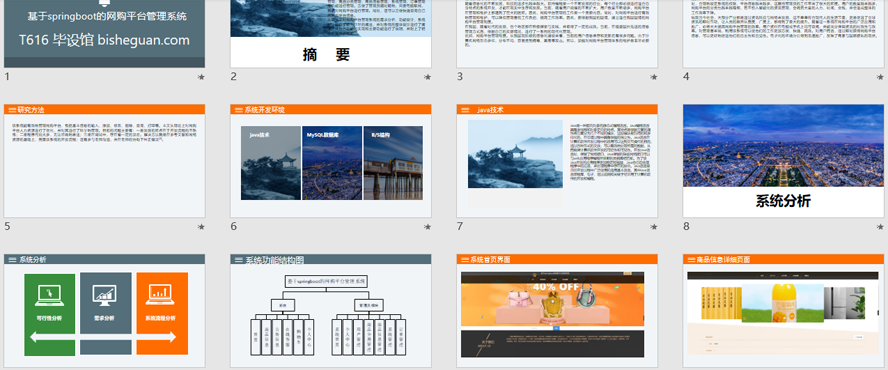
Task: Click the transition star beneath slide 3
Action: click(654, 77)
